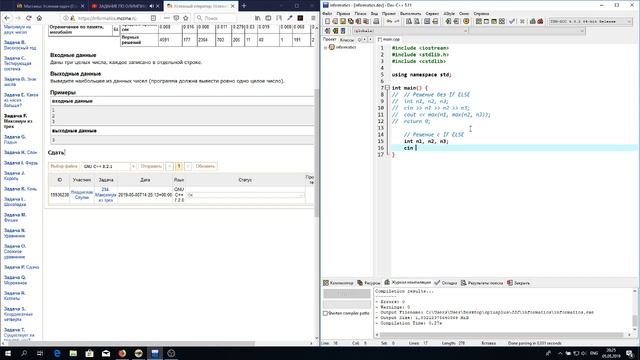This screenshot has width=640, height=360.
Task: Click the Redo icon in Dev-C++ toolbar
Action: coord(396,21)
